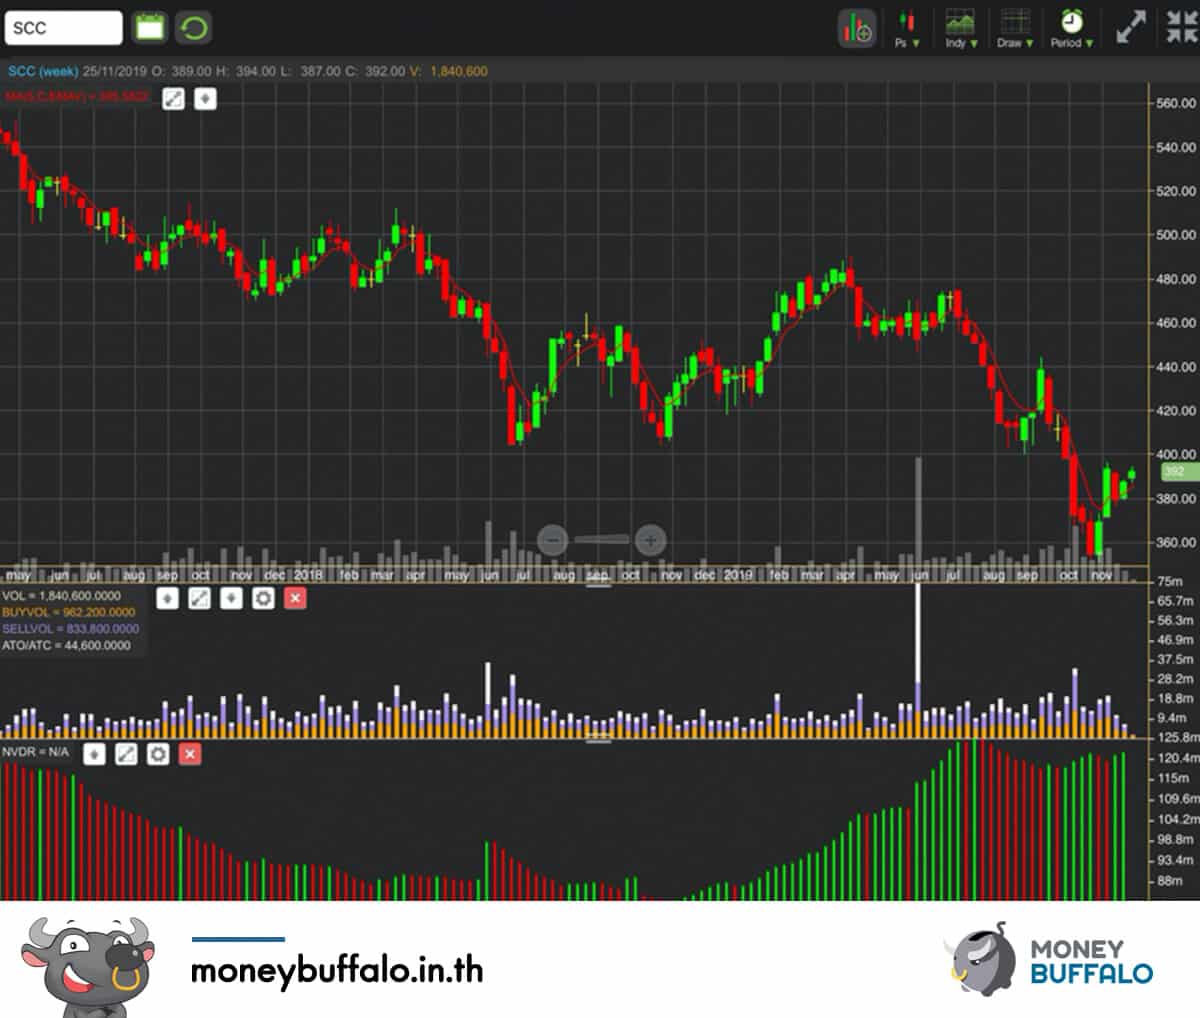Remove the VOL panel with red X

(295, 598)
